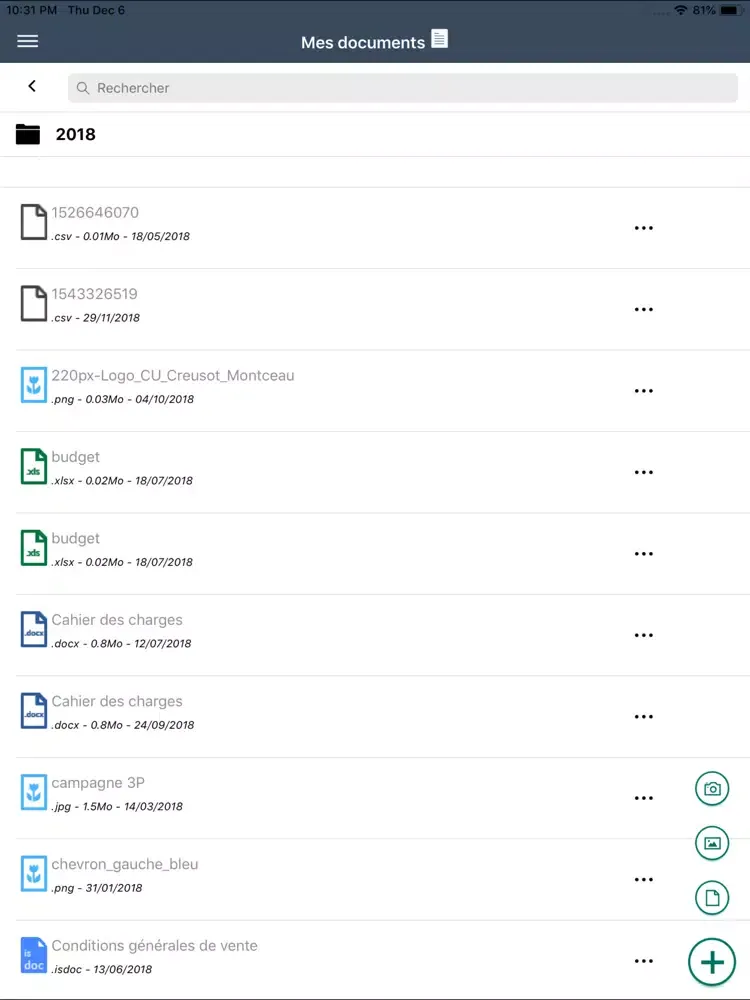The height and width of the screenshot is (1000, 750).
Task: Go back using the left chevron arrow
Action: [x=31, y=86]
